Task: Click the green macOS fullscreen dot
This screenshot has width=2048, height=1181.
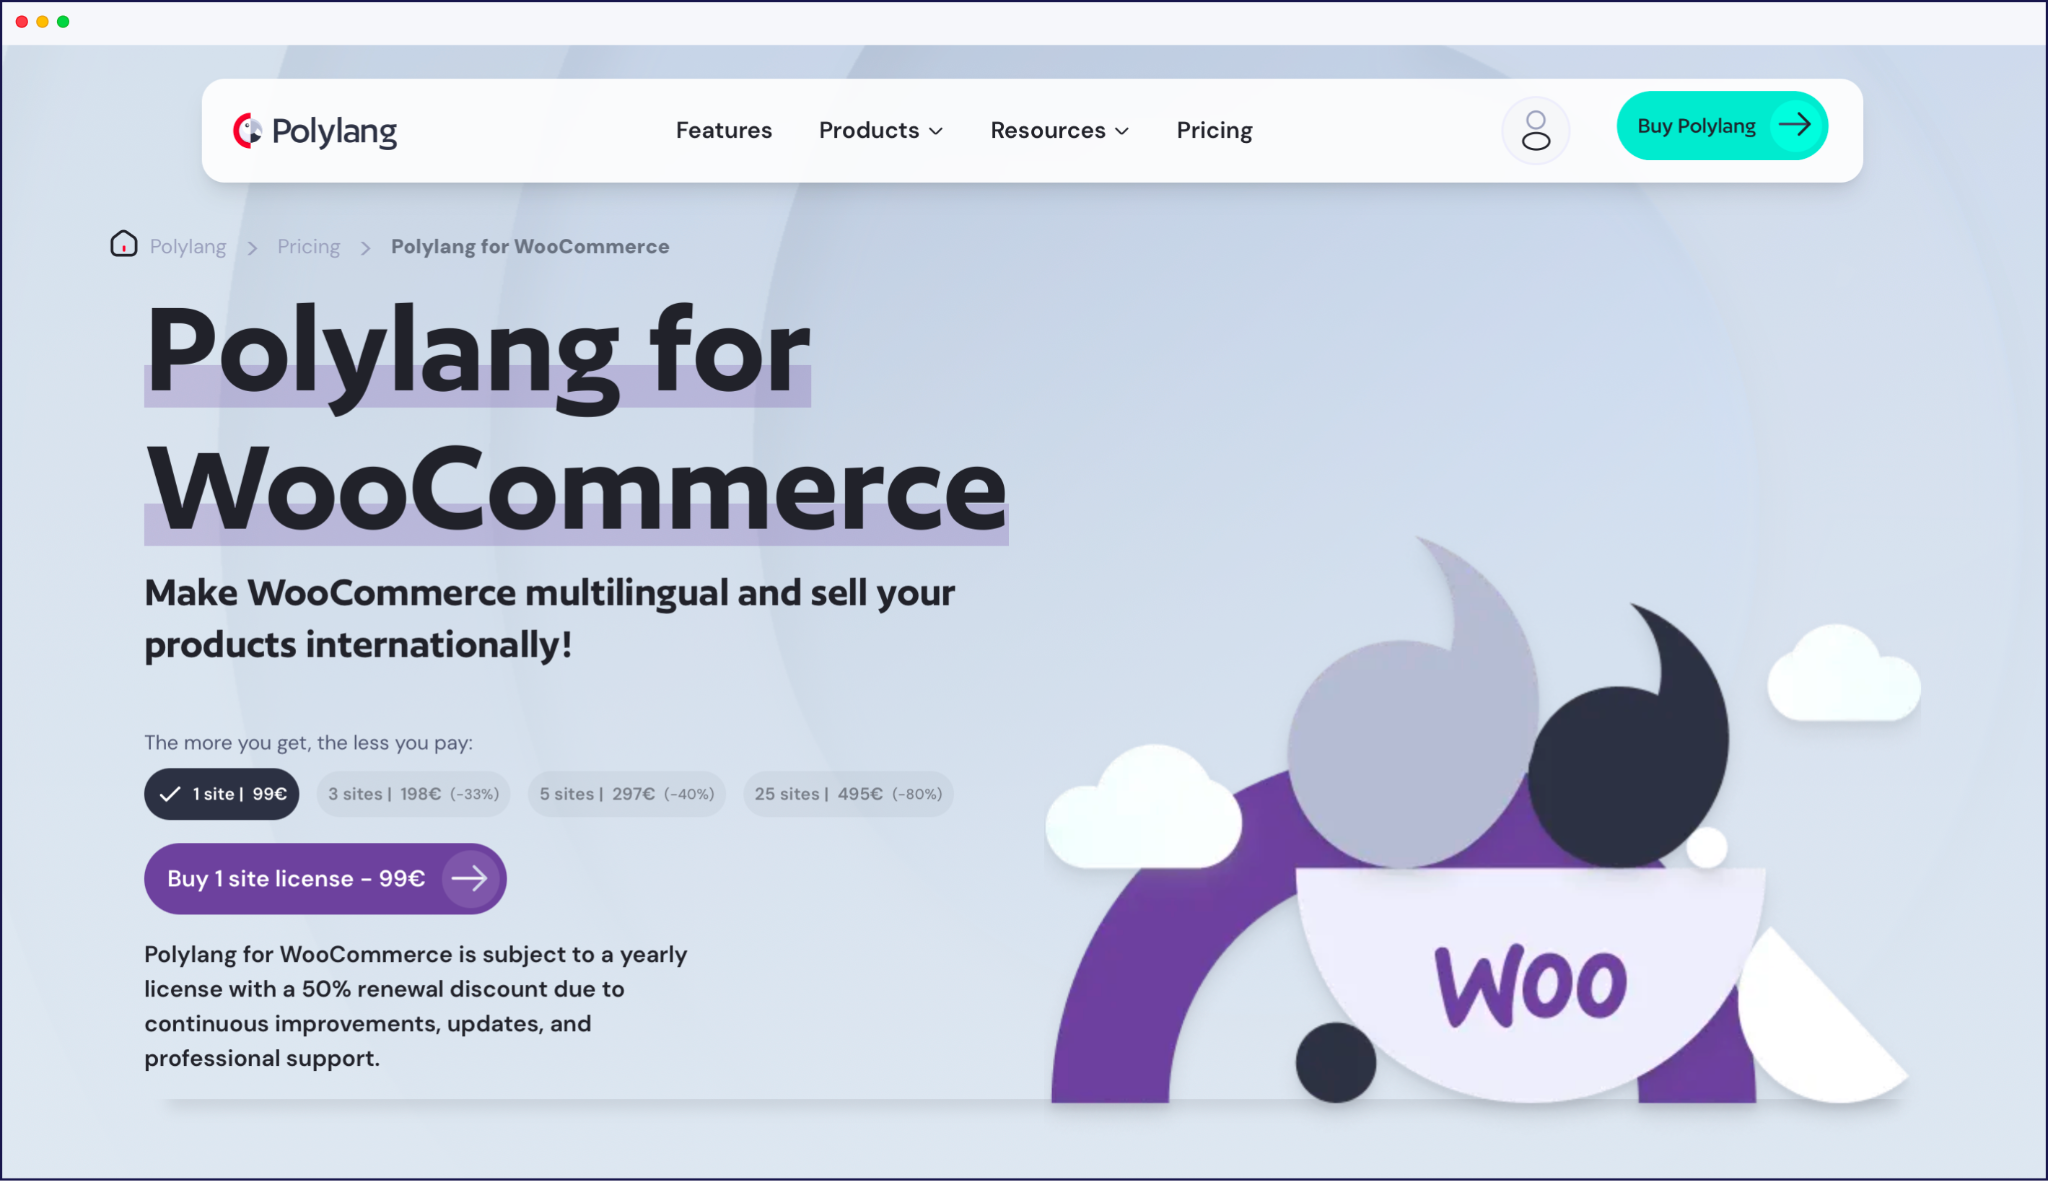Action: coord(63,21)
